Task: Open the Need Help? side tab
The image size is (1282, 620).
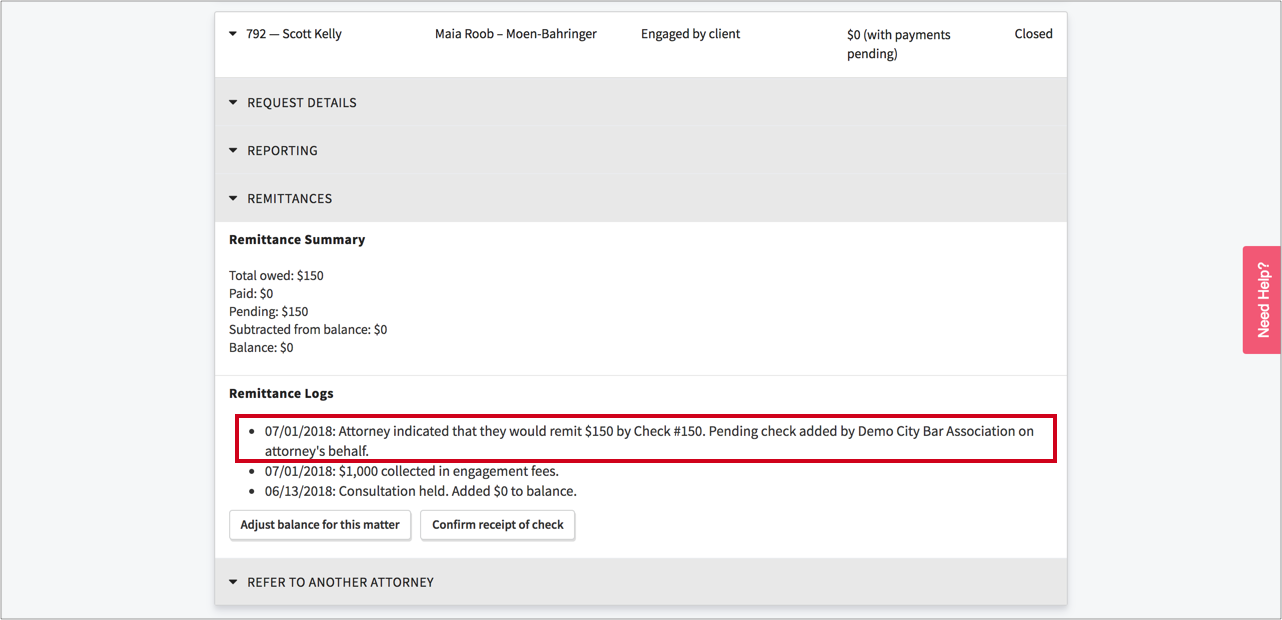Action: (x=1262, y=300)
